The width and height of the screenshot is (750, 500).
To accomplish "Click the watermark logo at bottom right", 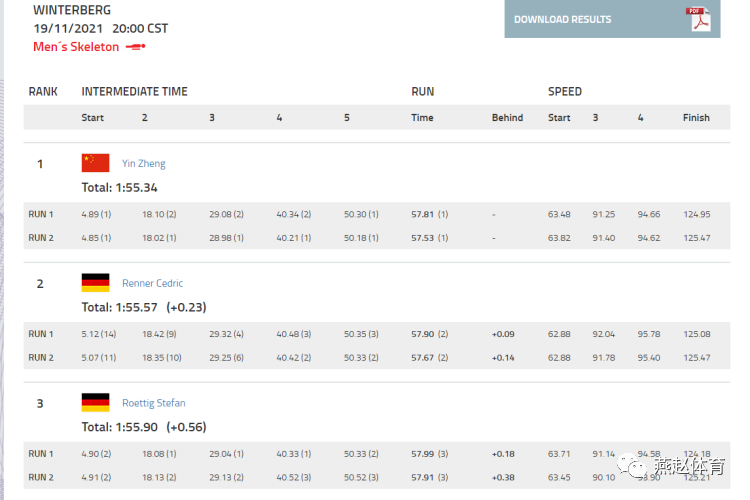I will (x=672, y=465).
